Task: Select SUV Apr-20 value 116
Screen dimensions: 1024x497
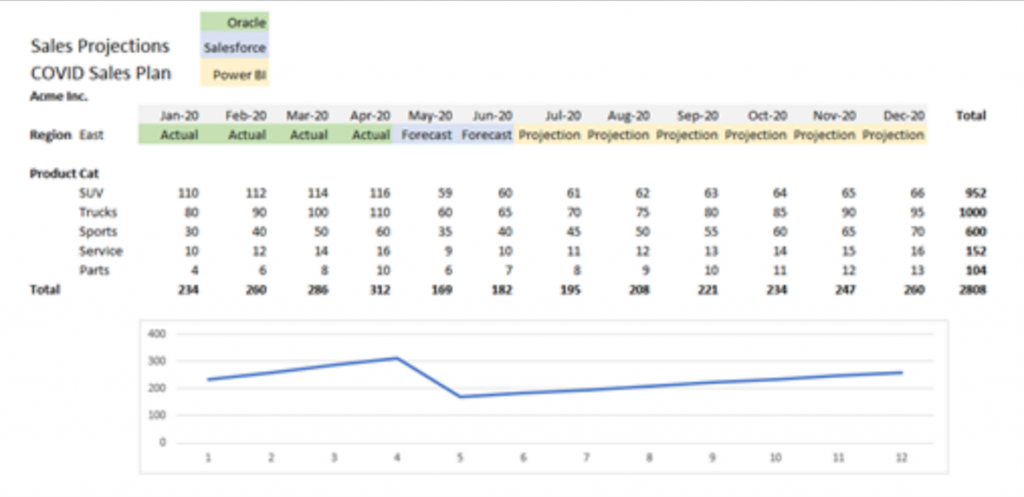Action: point(379,193)
